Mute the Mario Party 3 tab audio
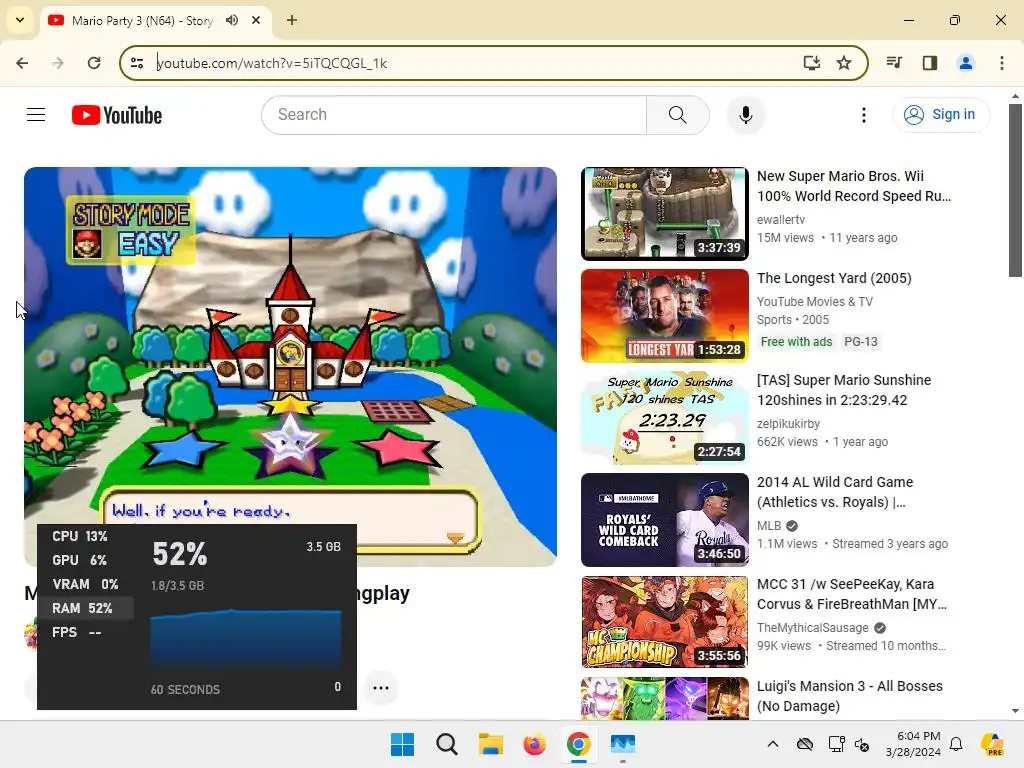This screenshot has width=1024, height=768. [x=232, y=20]
